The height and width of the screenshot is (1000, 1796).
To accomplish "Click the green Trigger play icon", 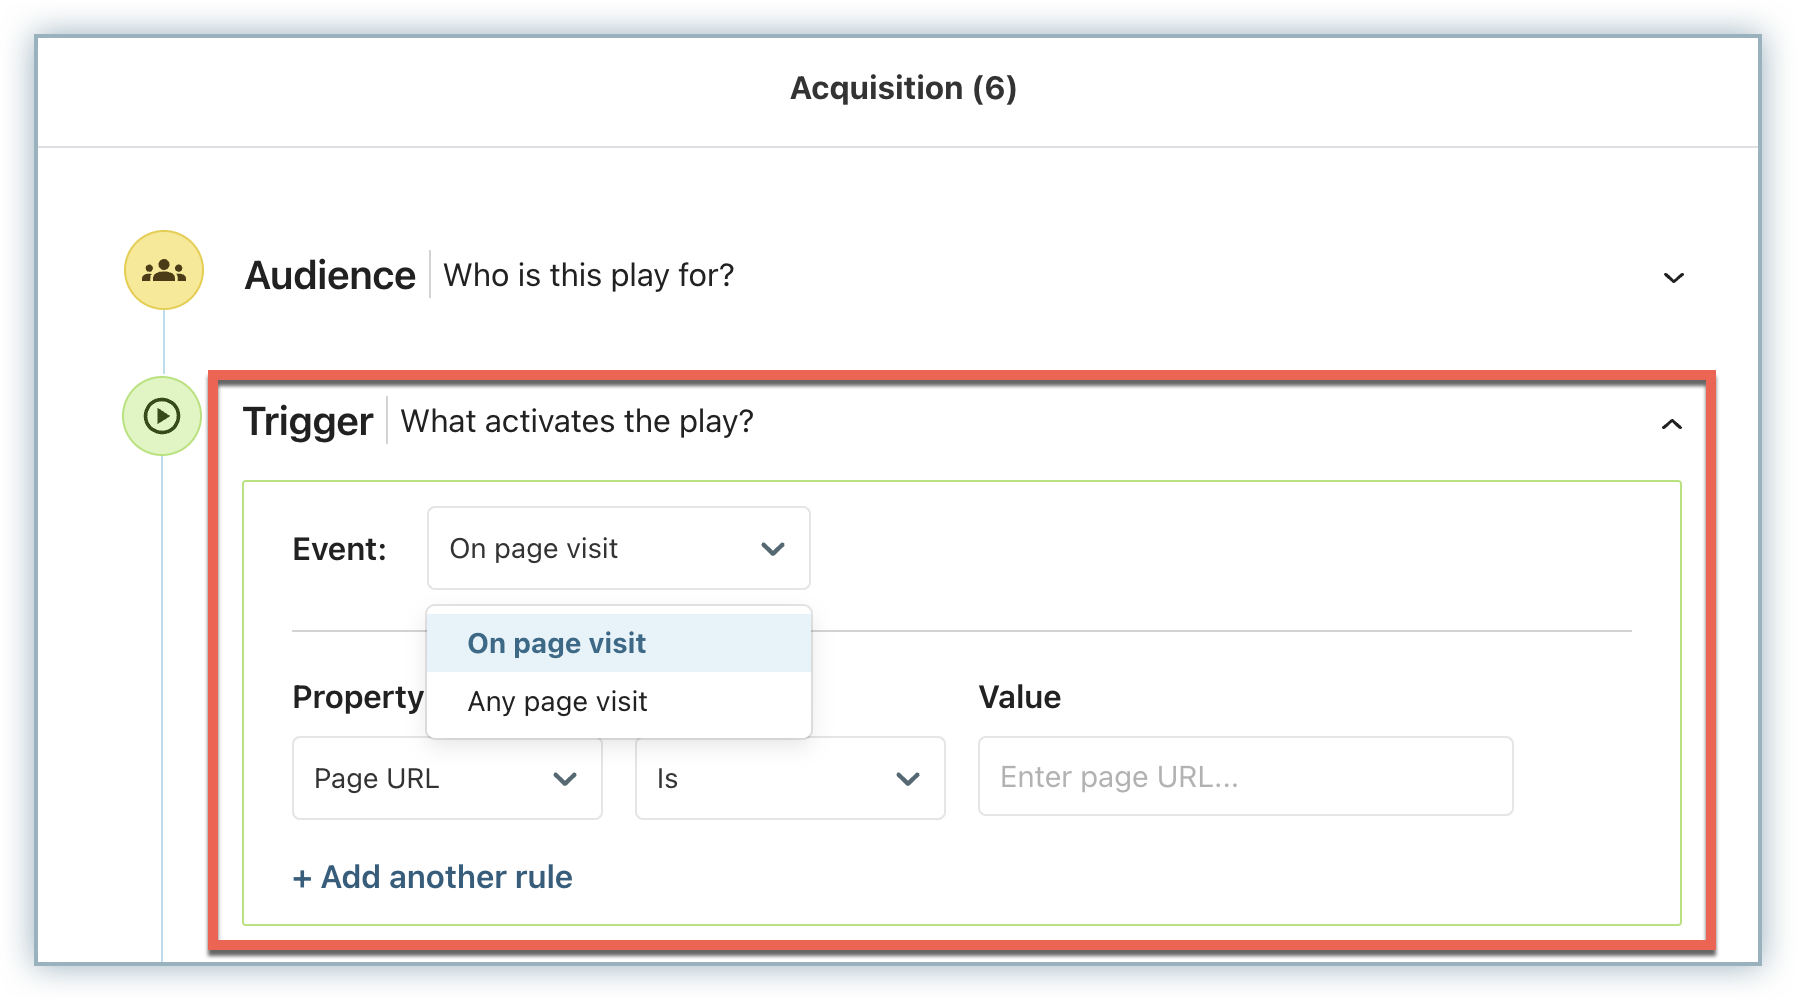I will point(162,416).
